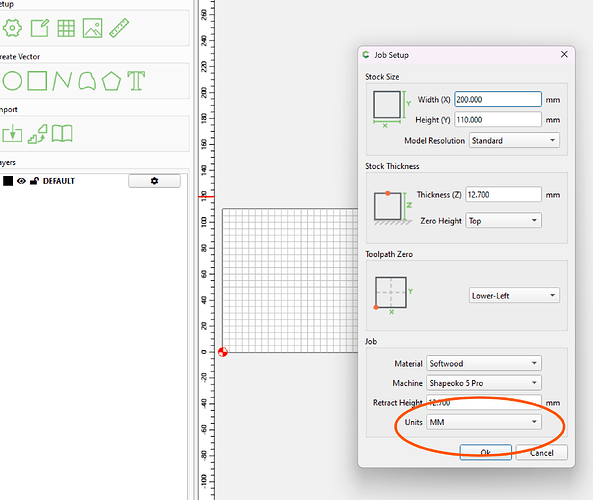Select the measure ruler tool
This screenshot has width=593, height=500.
click(x=119, y=28)
